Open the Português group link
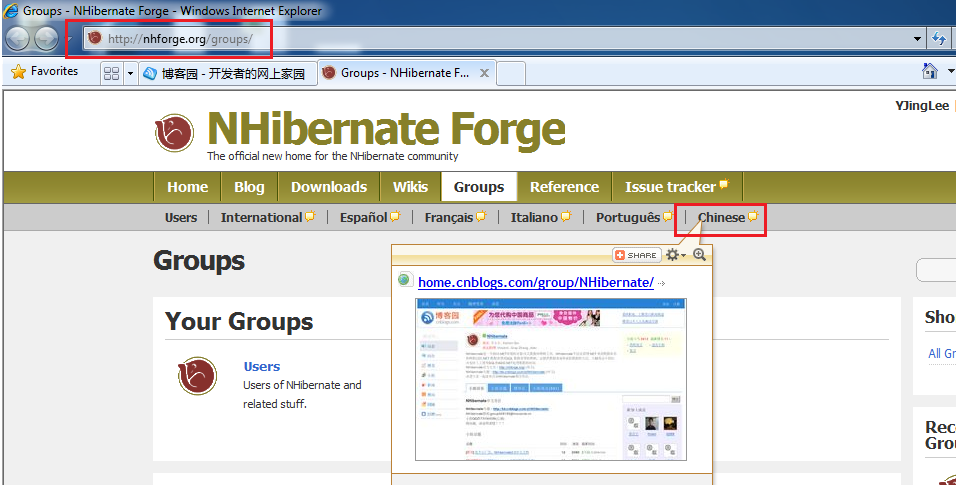The width and height of the screenshot is (956, 487). tap(628, 218)
